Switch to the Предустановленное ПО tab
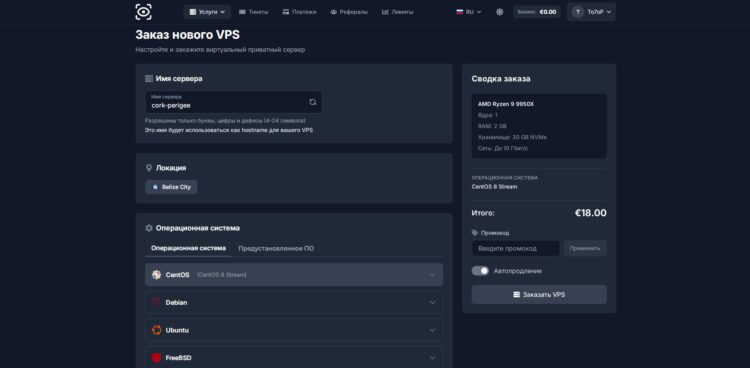 (276, 248)
